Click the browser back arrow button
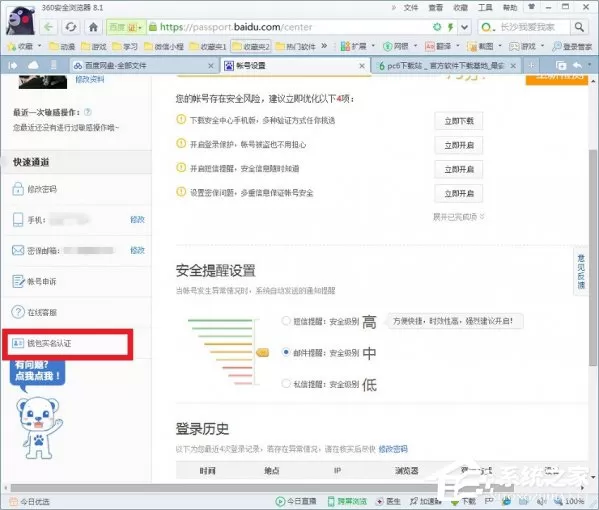This screenshot has width=599, height=510. pos(49,27)
